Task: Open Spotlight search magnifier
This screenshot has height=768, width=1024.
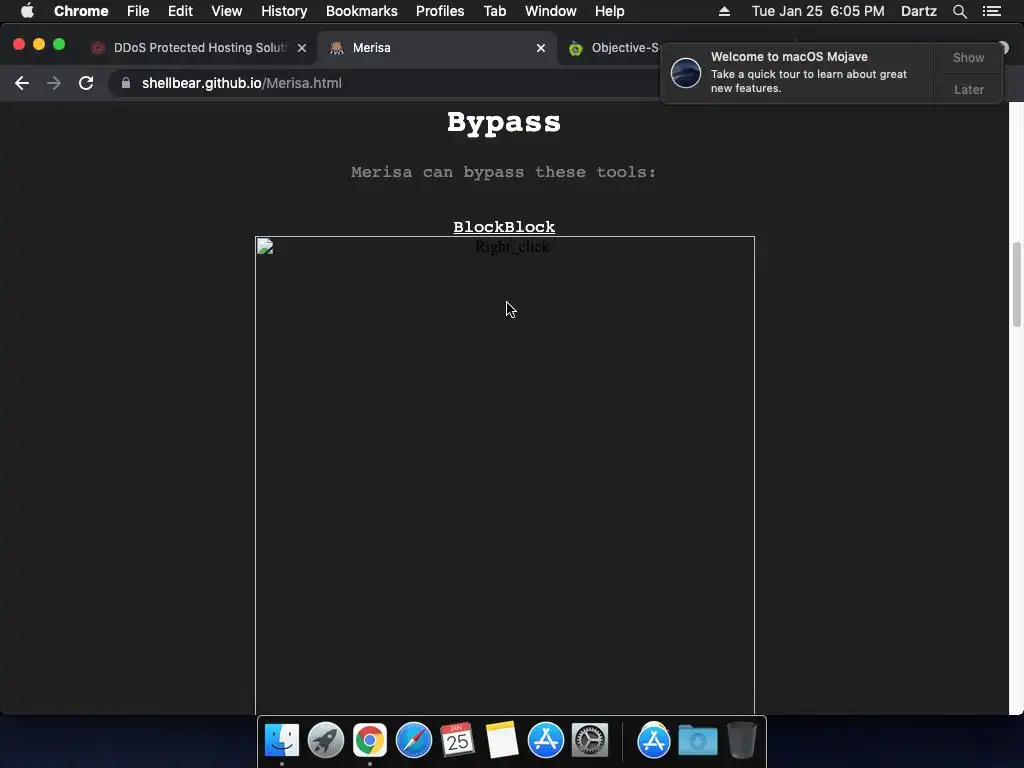Action: coord(959,11)
